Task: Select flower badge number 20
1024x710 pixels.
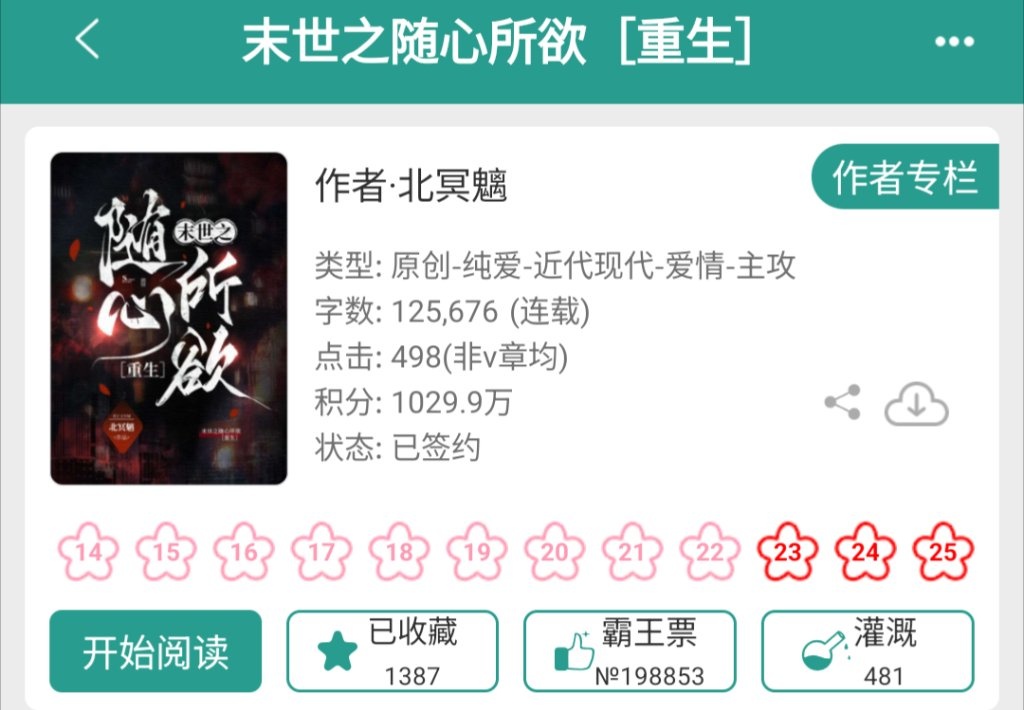Action: tap(554, 552)
